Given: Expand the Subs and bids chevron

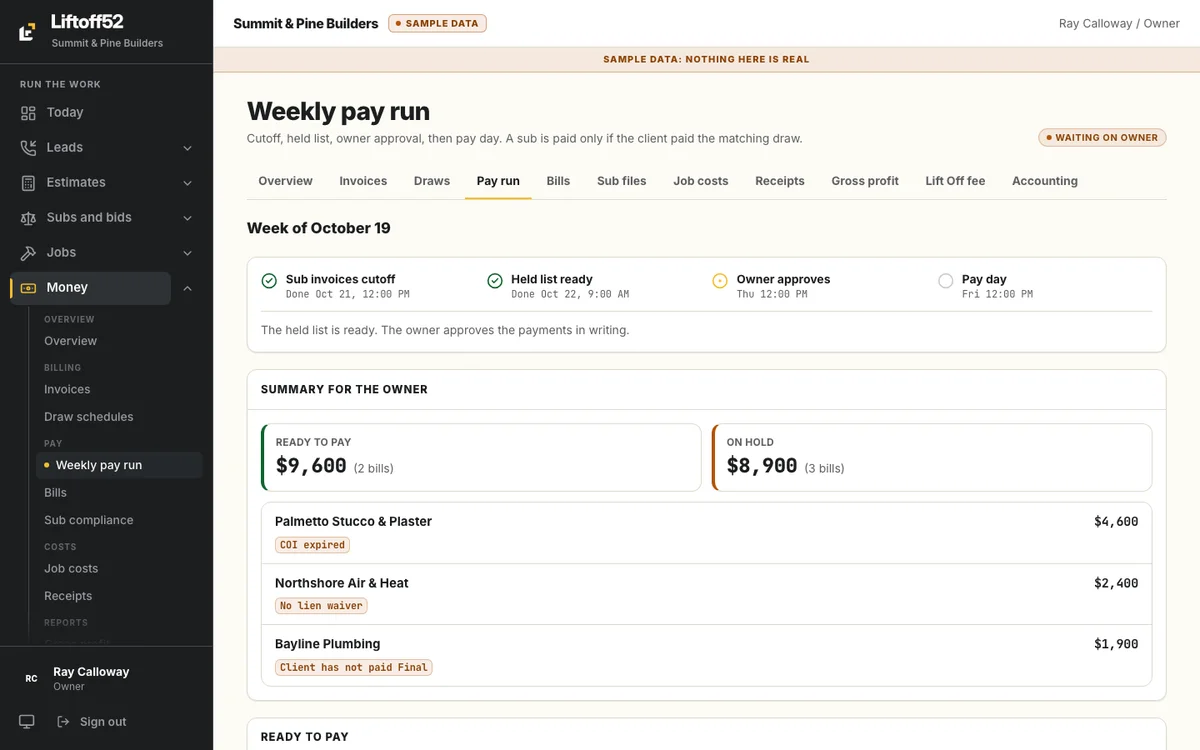Looking at the screenshot, I should [x=187, y=218].
